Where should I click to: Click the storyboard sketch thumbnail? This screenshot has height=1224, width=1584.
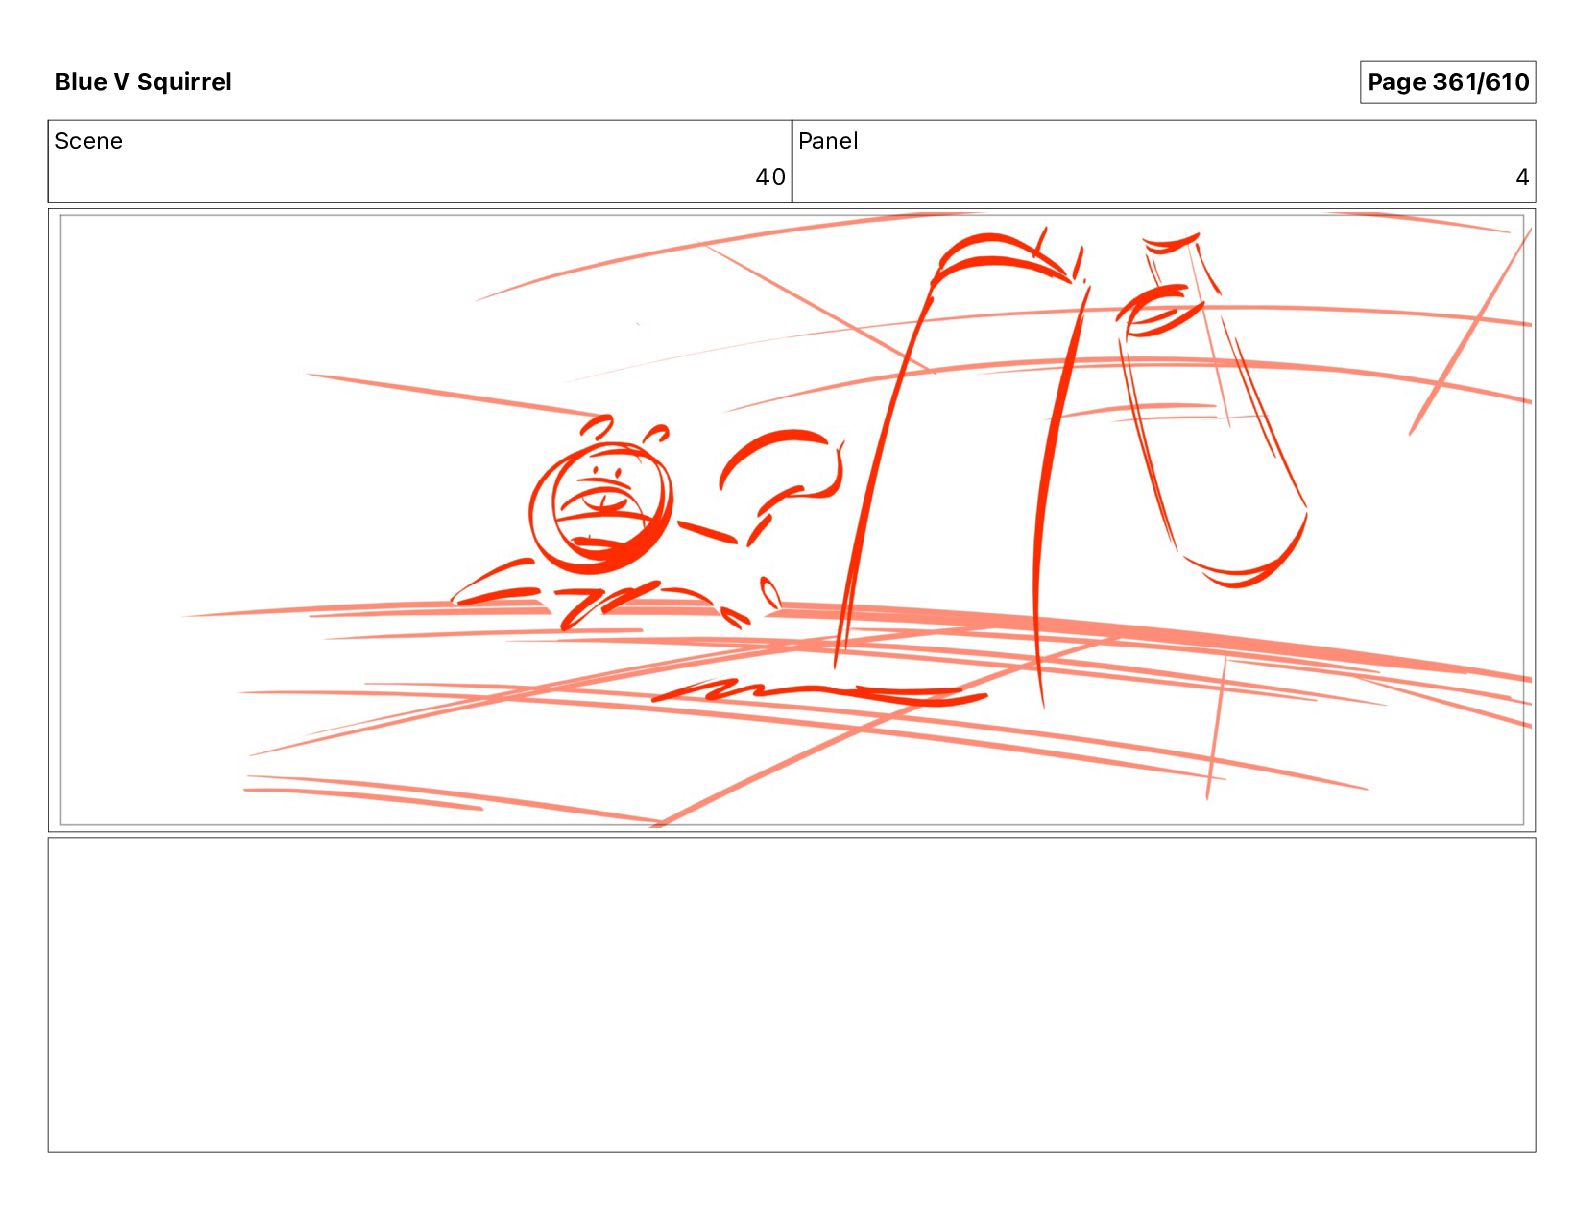click(792, 520)
